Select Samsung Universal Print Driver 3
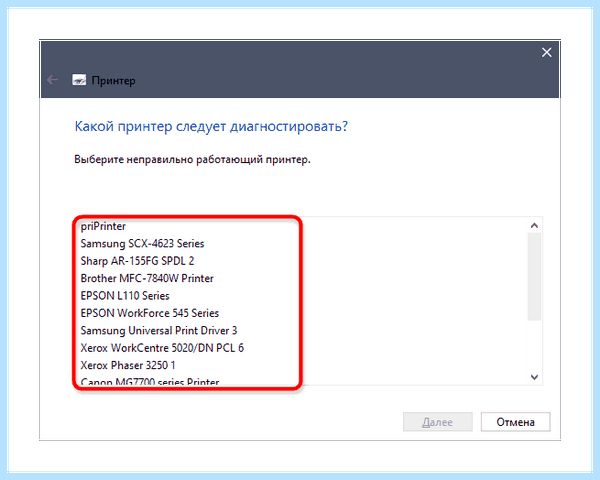This screenshot has width=600, height=480. [159, 330]
